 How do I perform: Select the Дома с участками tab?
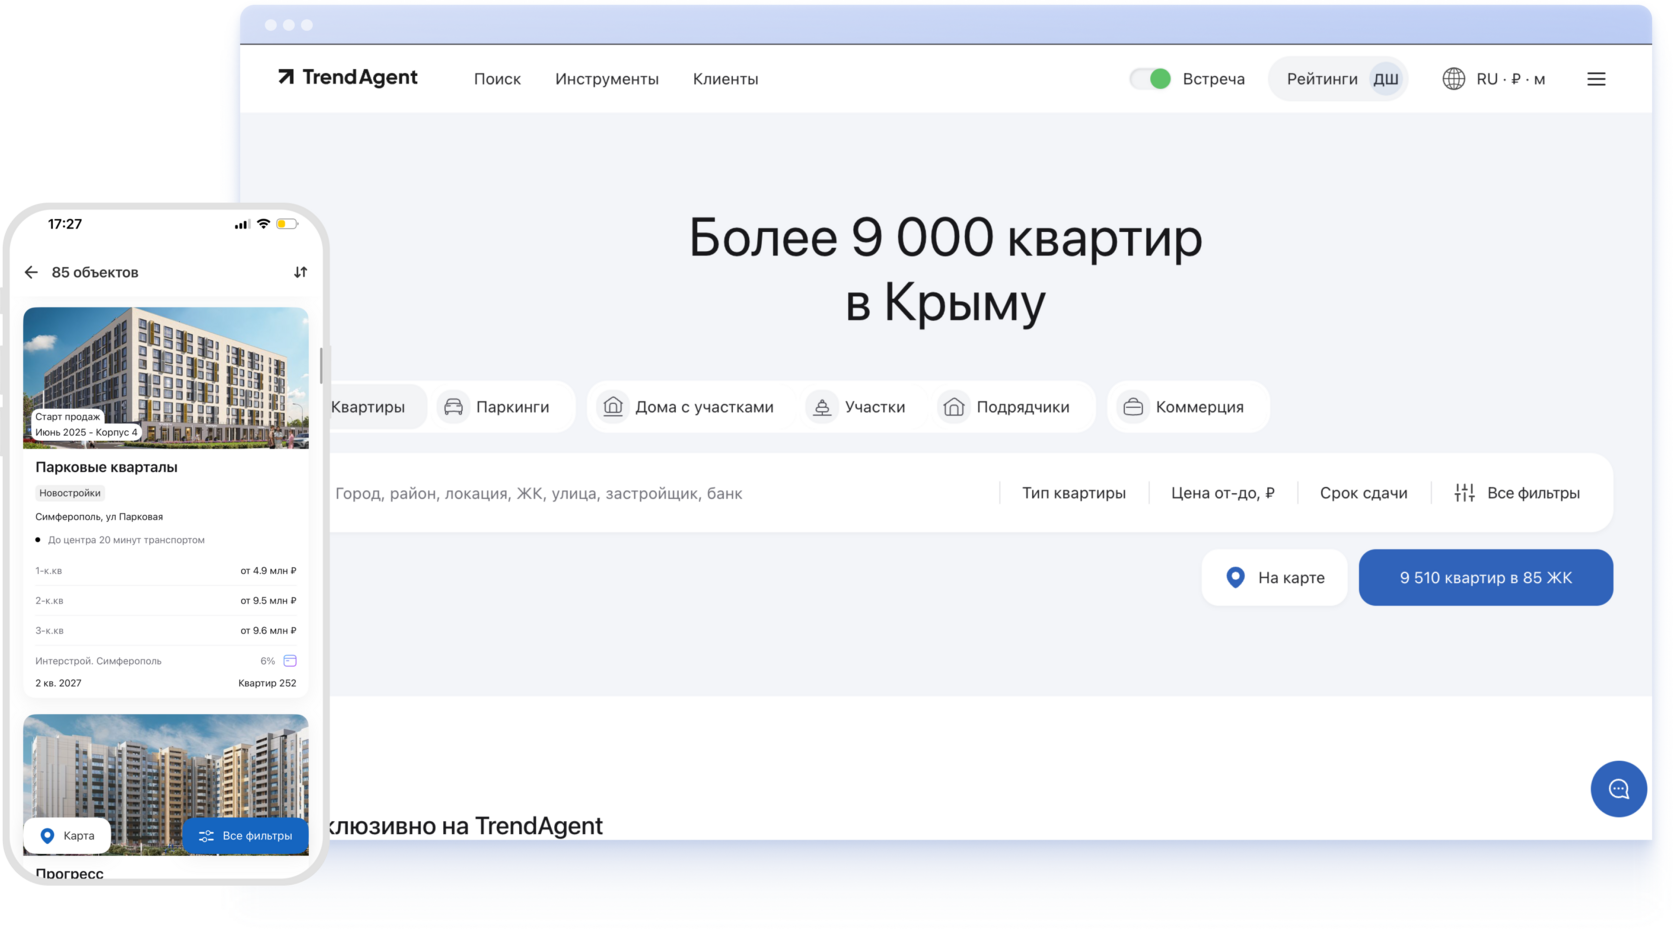pyautogui.click(x=688, y=407)
